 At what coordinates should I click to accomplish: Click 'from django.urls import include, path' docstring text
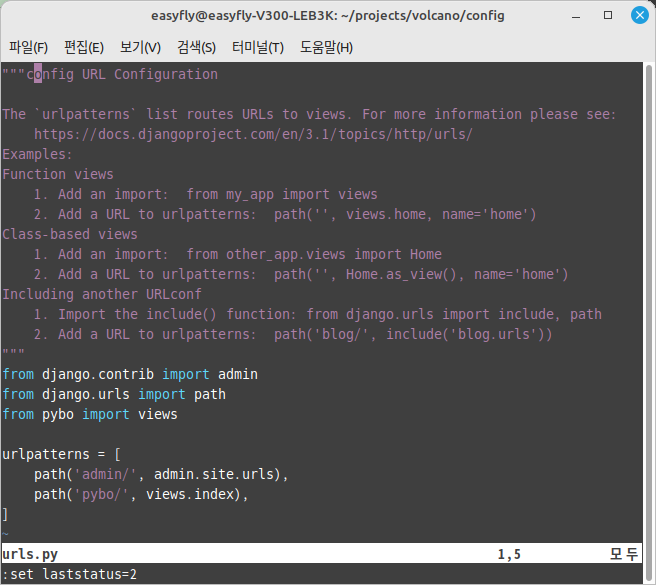click(454, 314)
